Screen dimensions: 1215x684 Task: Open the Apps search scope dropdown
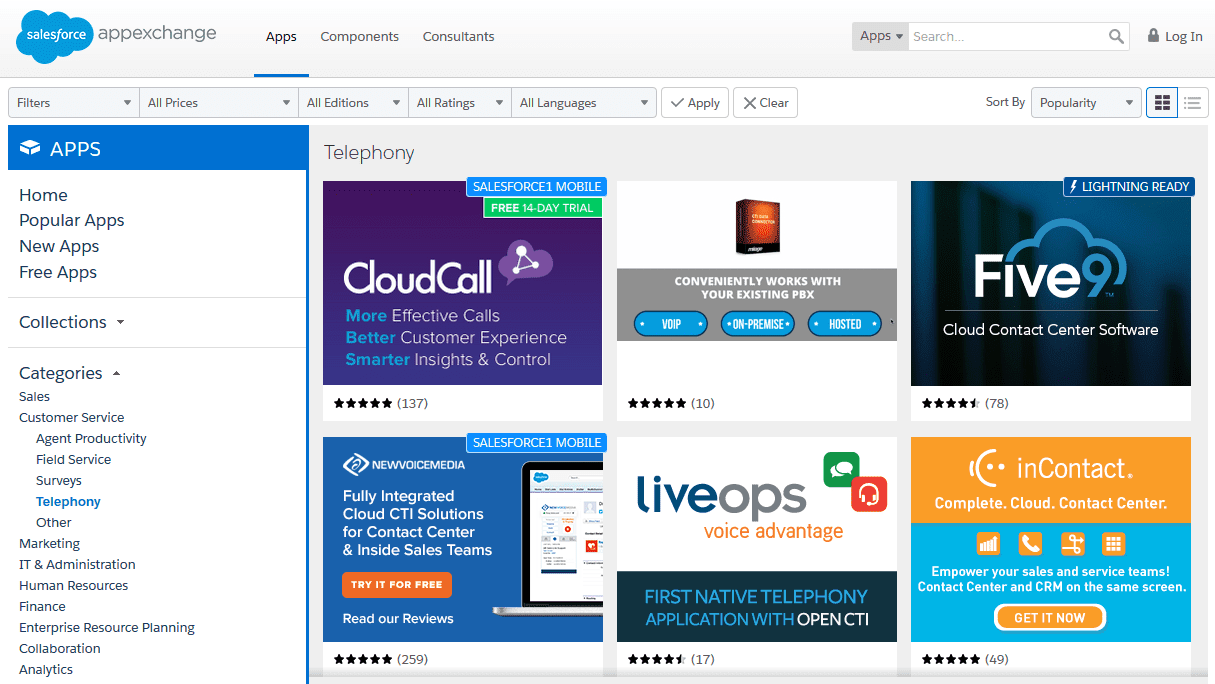click(880, 36)
